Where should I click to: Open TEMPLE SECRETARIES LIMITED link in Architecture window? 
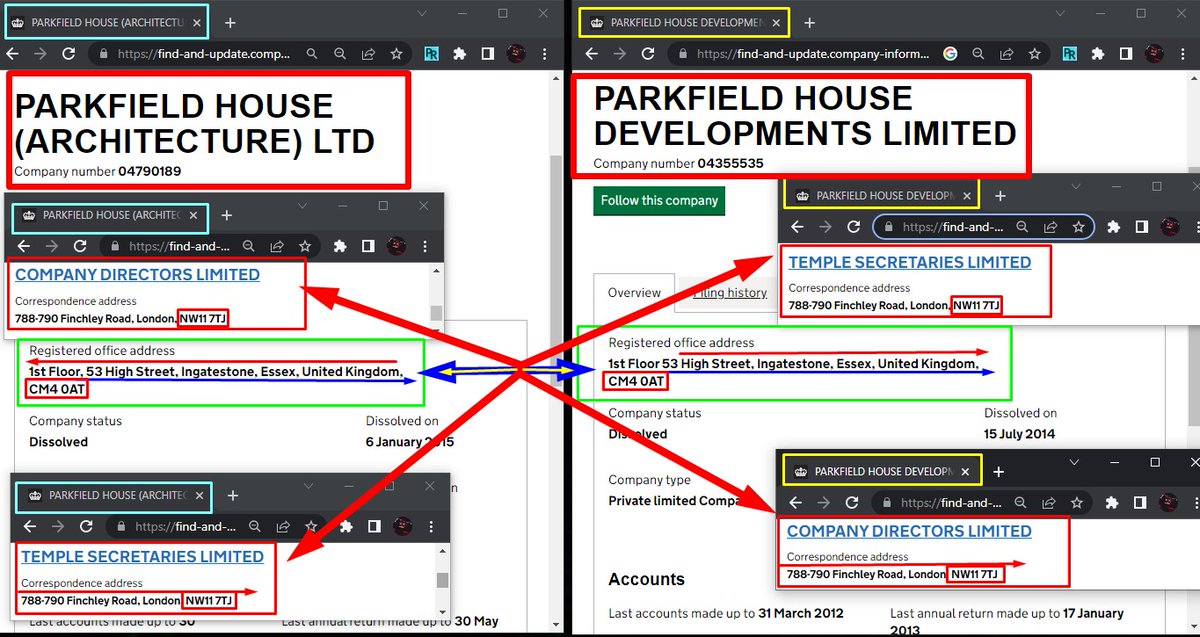[142, 557]
